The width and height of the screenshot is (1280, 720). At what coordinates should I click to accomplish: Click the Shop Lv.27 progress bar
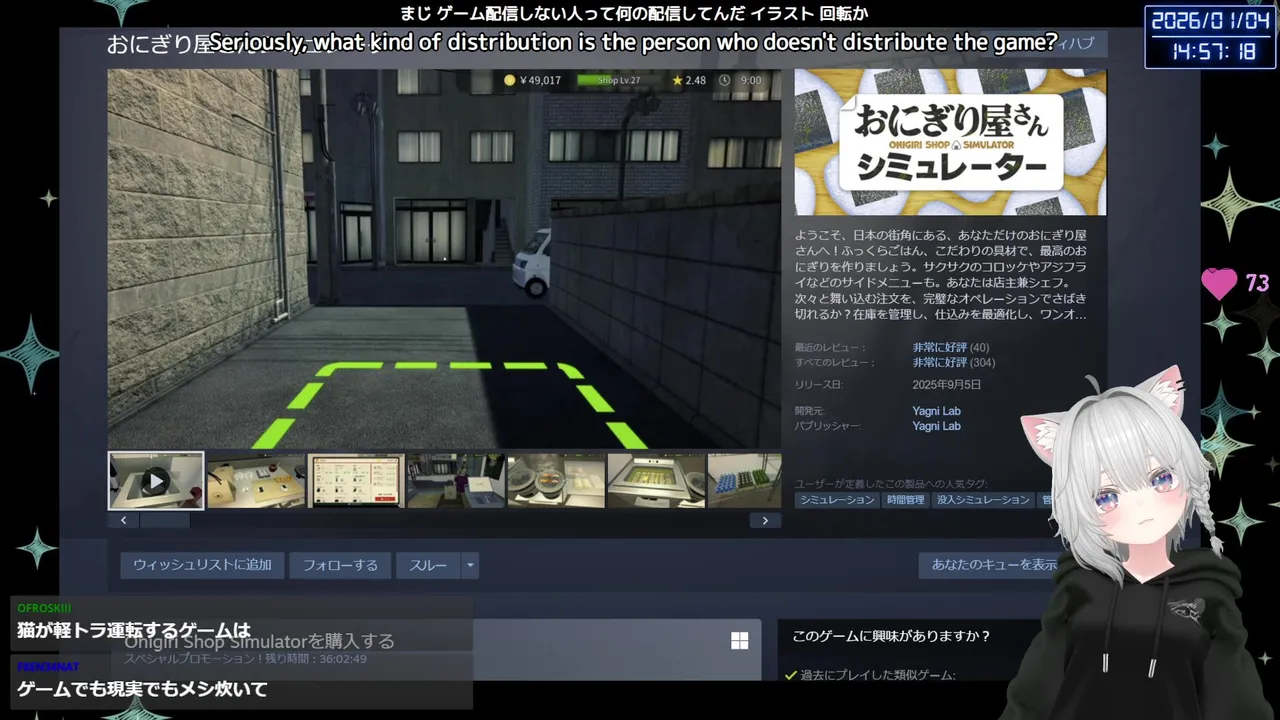click(618, 80)
